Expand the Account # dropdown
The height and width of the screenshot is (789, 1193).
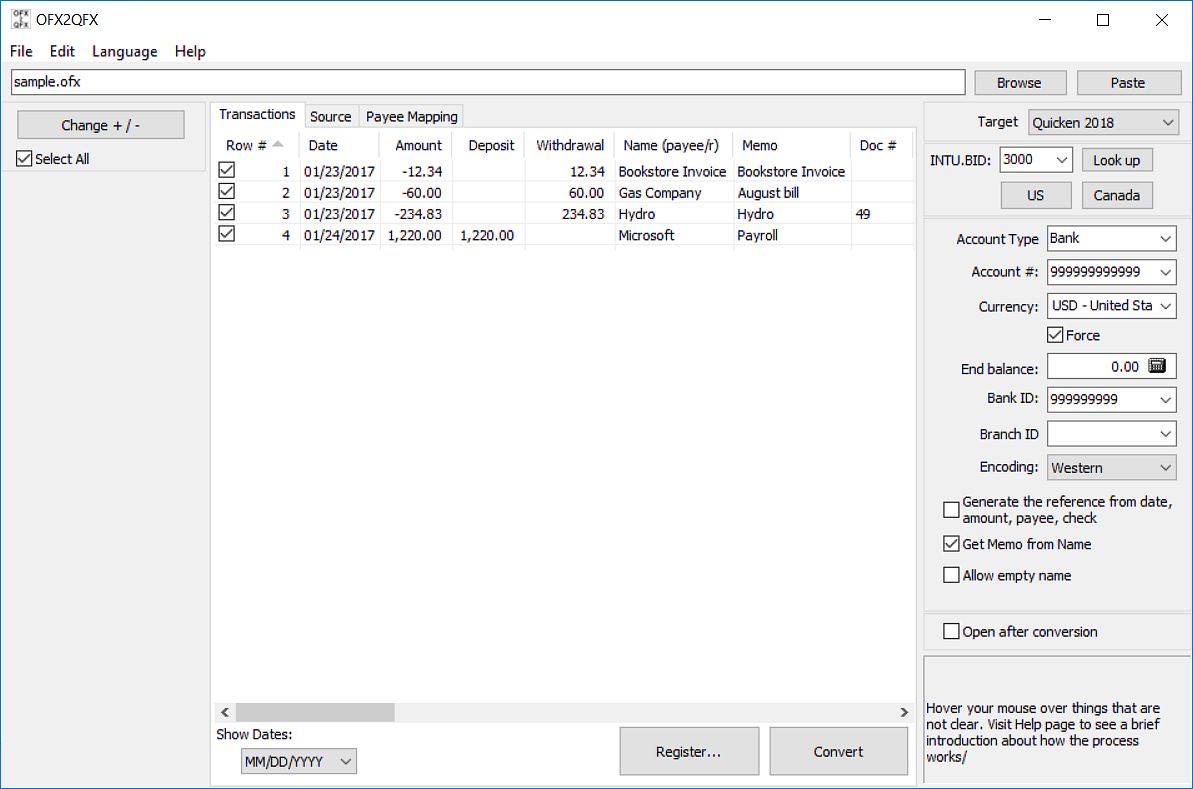click(1165, 272)
